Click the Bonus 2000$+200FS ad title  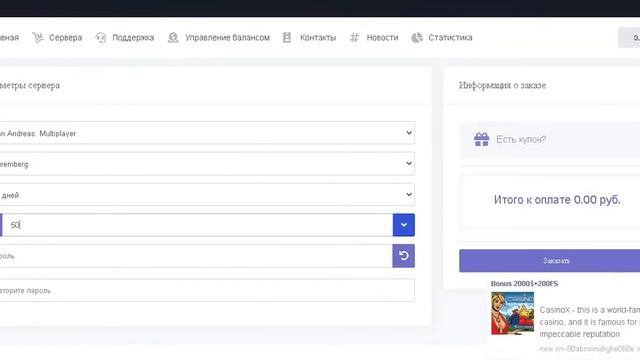point(524,283)
